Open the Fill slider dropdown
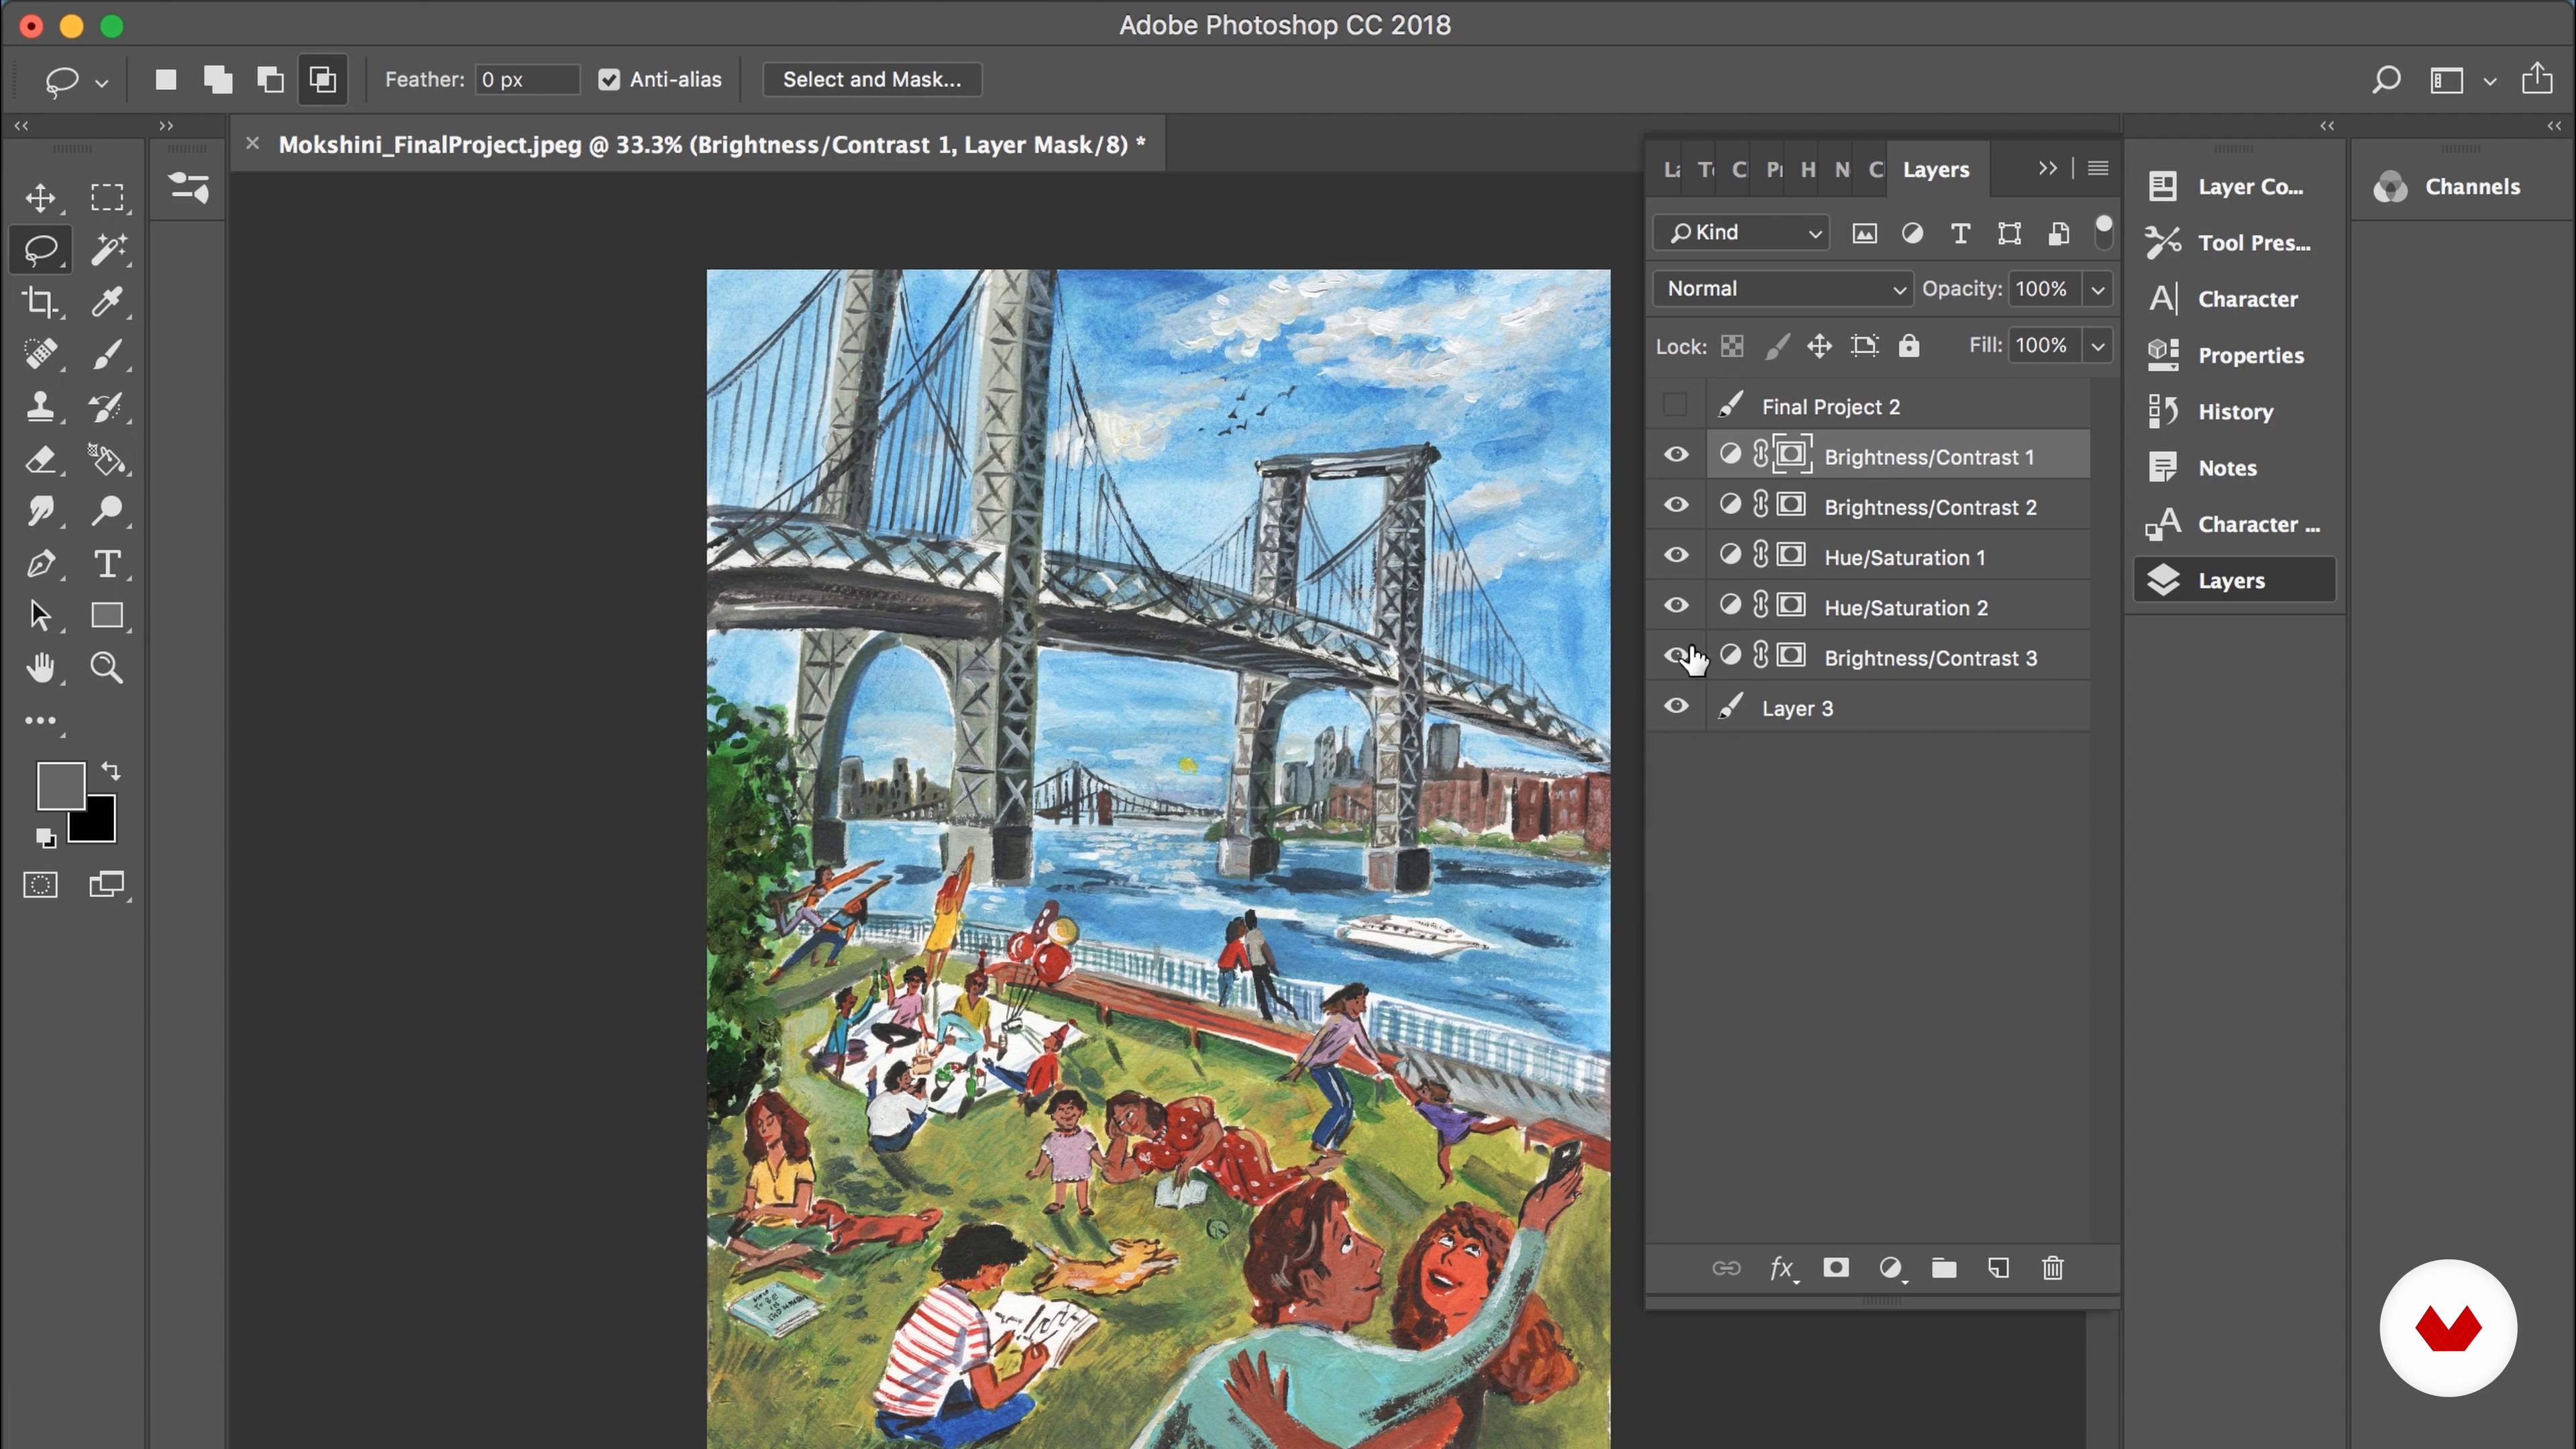Viewport: 2576px width, 1449px height. point(2098,346)
